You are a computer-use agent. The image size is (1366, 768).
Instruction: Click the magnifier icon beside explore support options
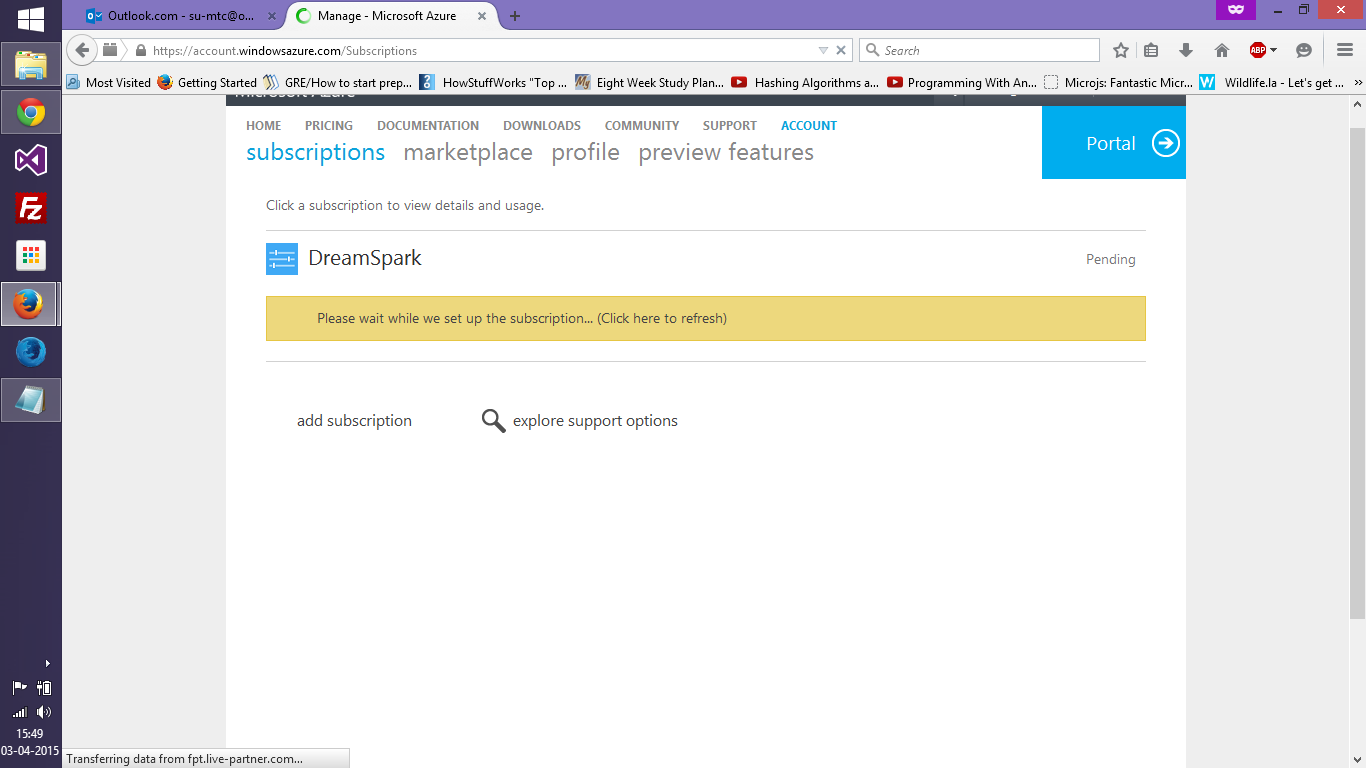(x=493, y=421)
